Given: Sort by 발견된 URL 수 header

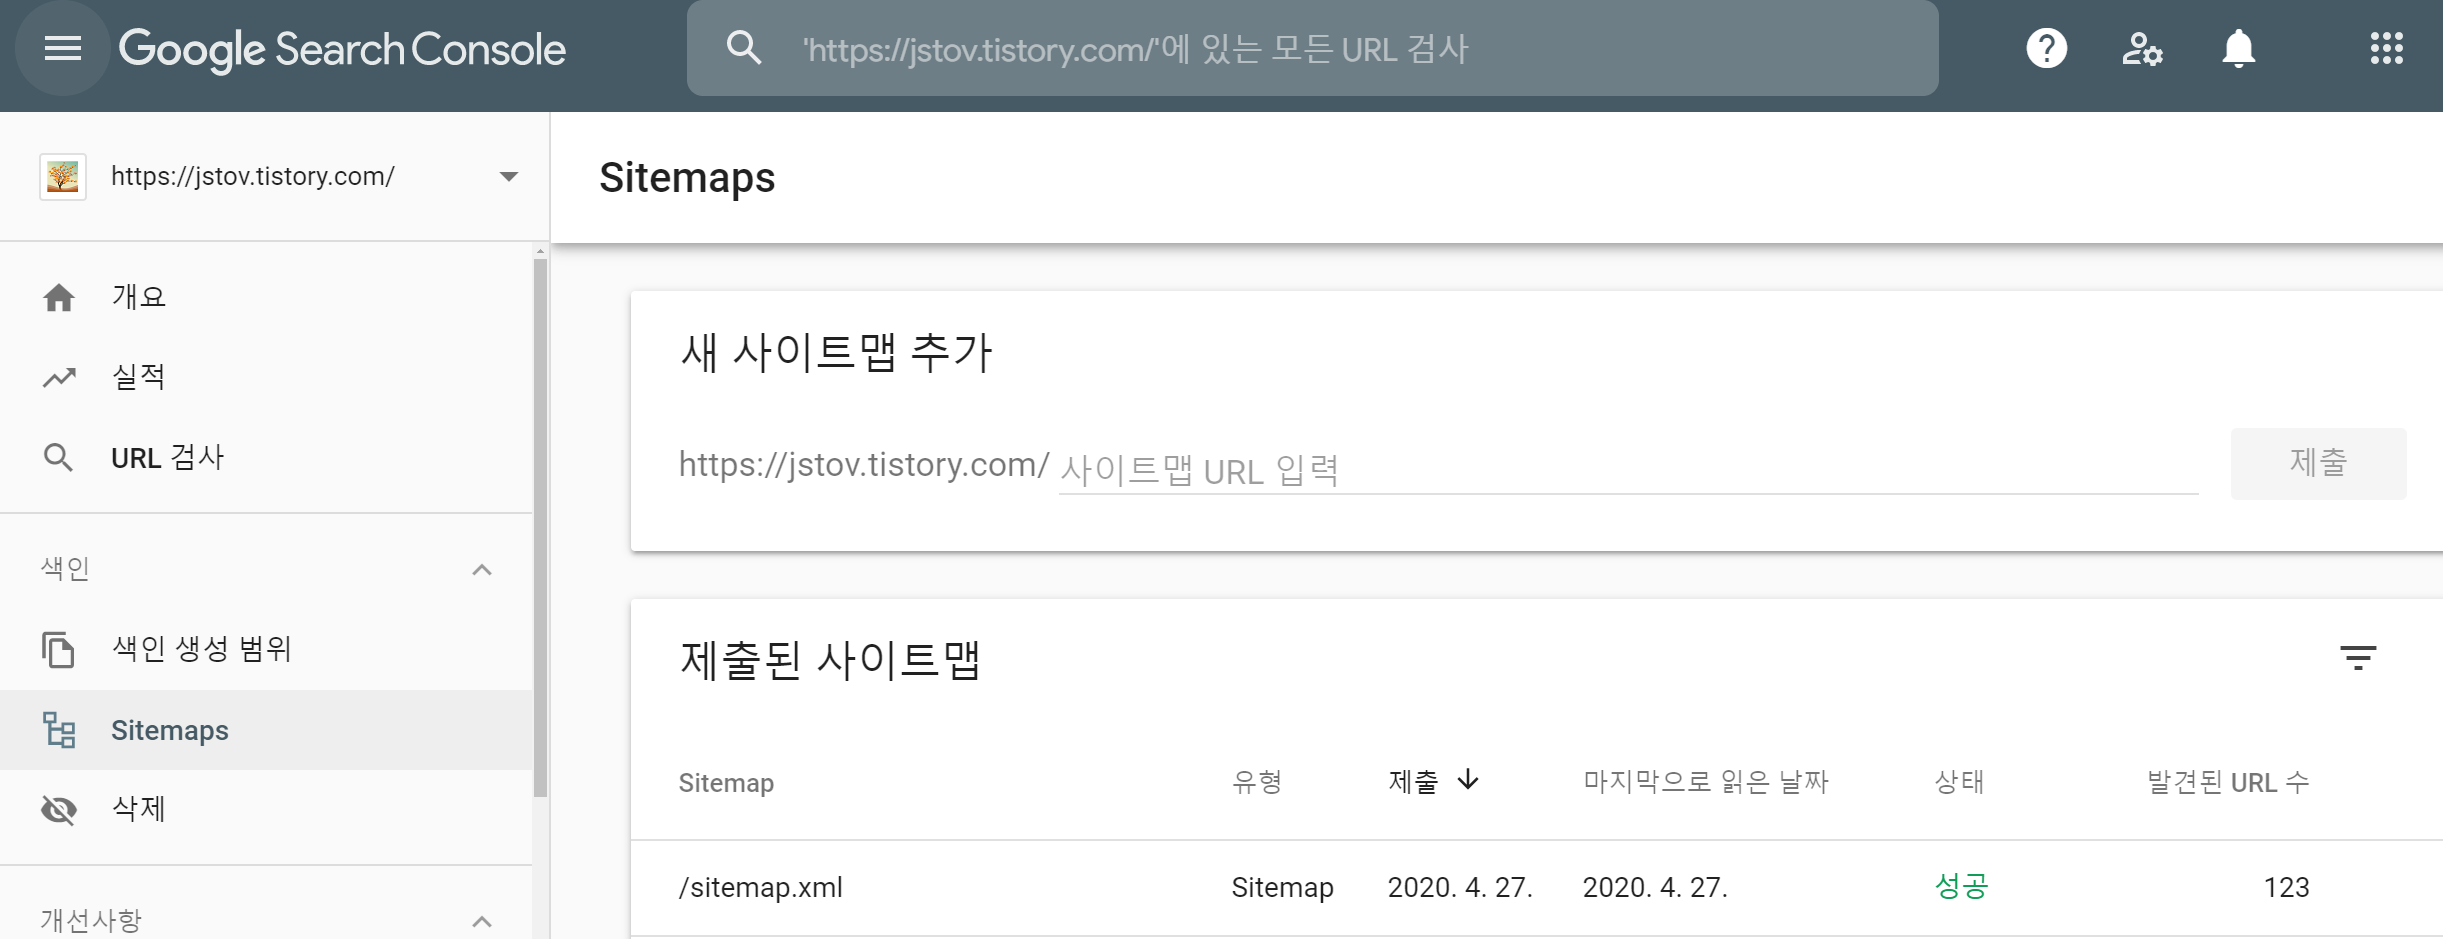Looking at the screenshot, I should (x=2228, y=782).
